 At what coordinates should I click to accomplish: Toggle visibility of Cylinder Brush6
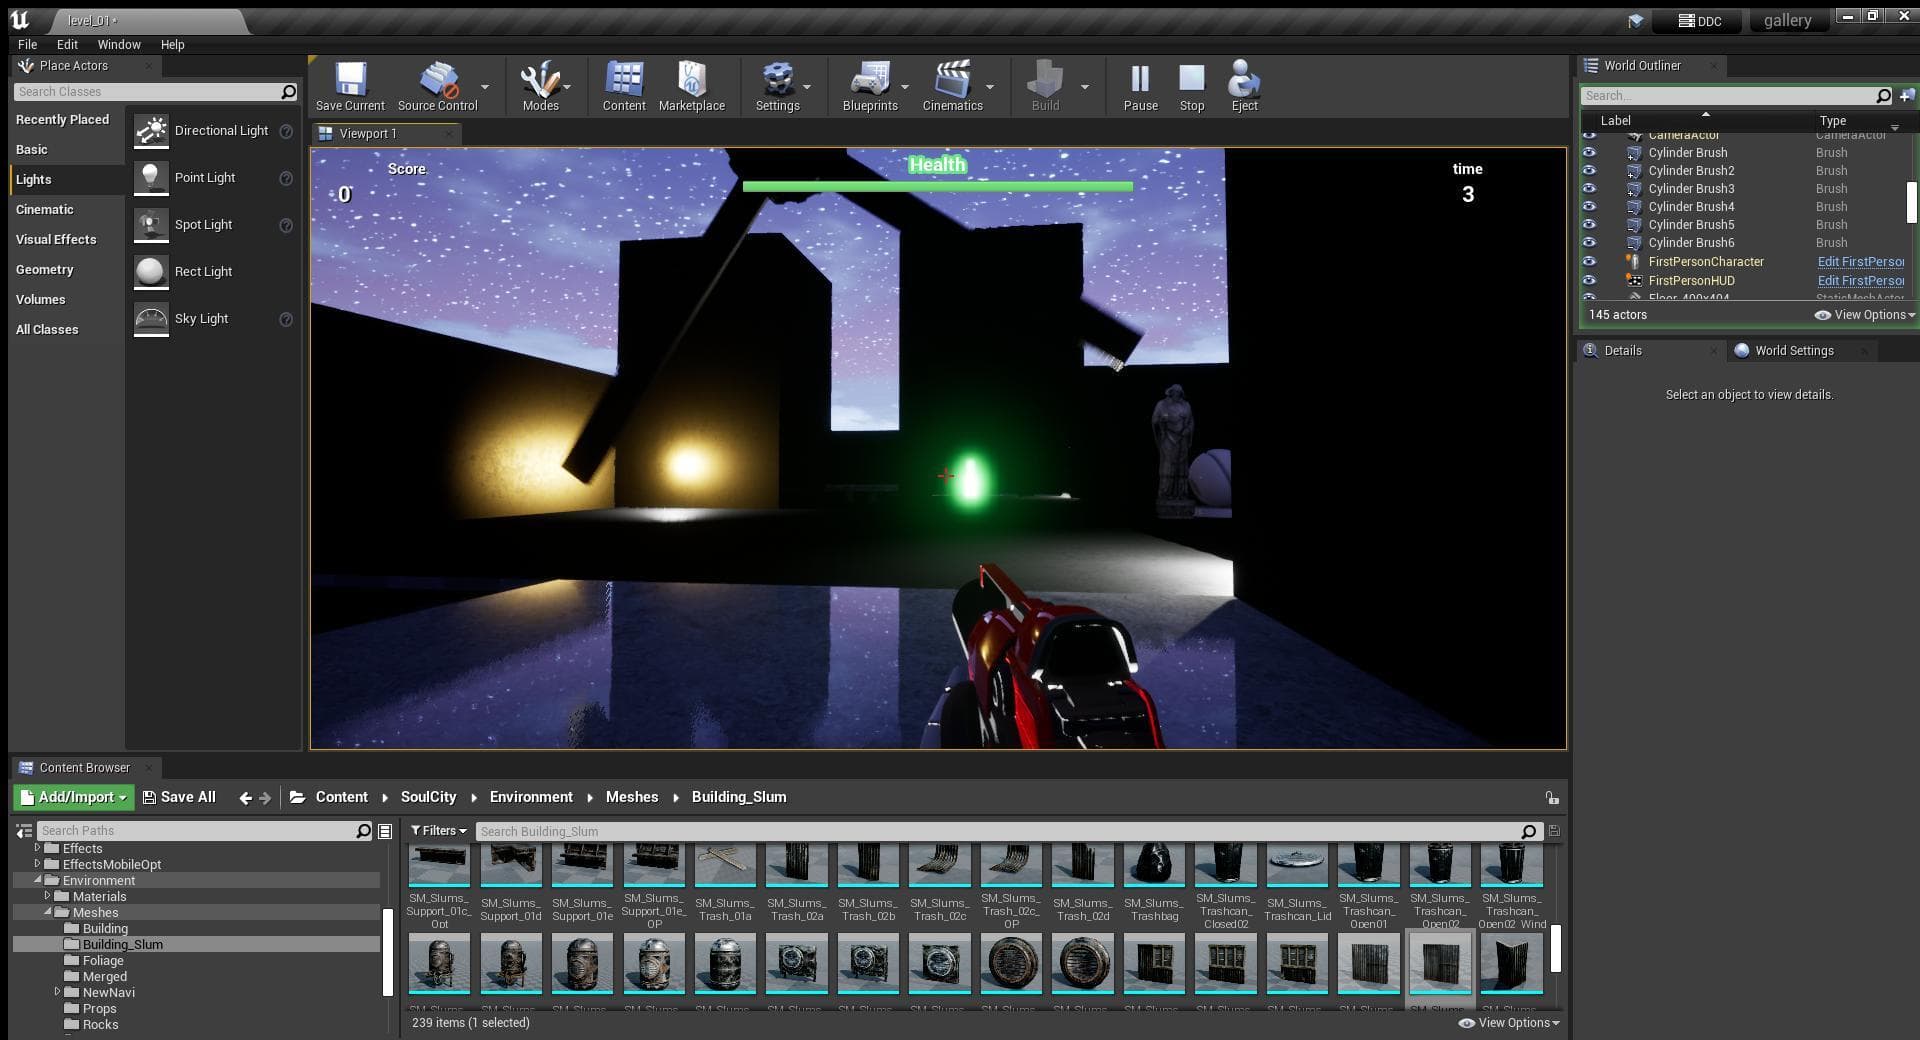(1589, 242)
